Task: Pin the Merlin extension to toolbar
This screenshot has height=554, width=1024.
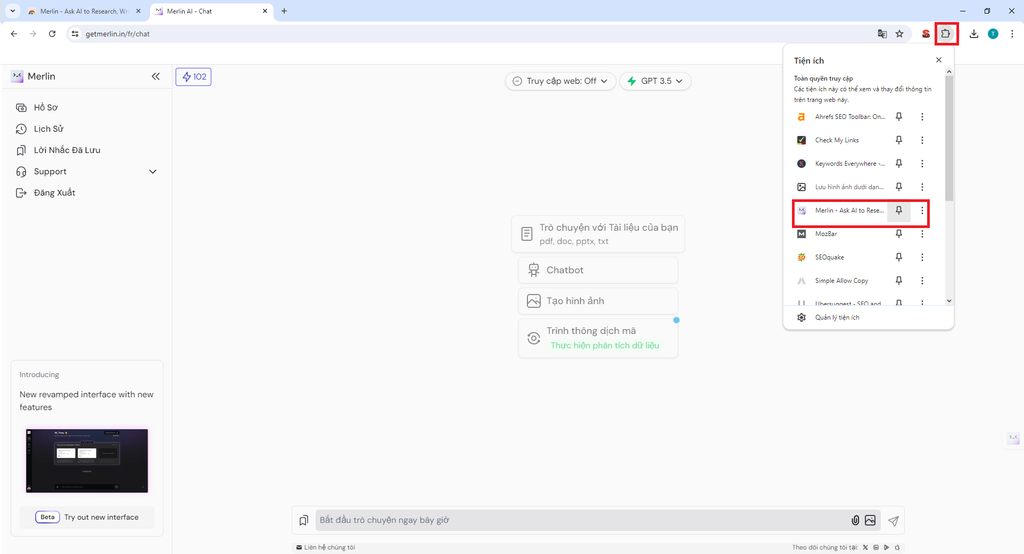Action: (899, 211)
